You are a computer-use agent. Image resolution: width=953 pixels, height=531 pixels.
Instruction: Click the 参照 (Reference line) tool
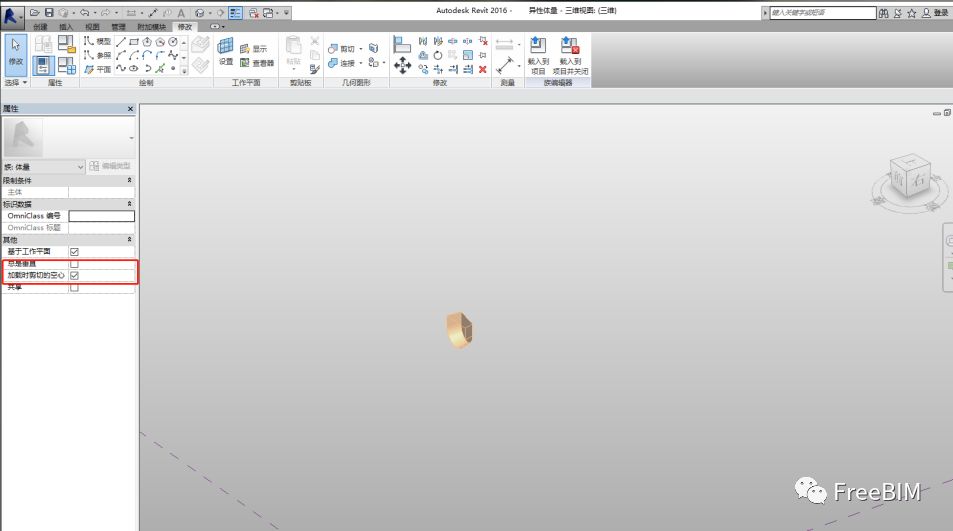[x=97, y=55]
